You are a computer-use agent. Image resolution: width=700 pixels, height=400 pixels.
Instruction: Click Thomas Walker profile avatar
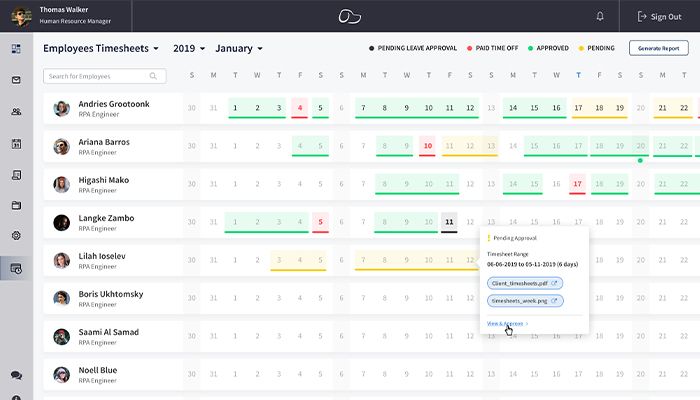pyautogui.click(x=21, y=17)
